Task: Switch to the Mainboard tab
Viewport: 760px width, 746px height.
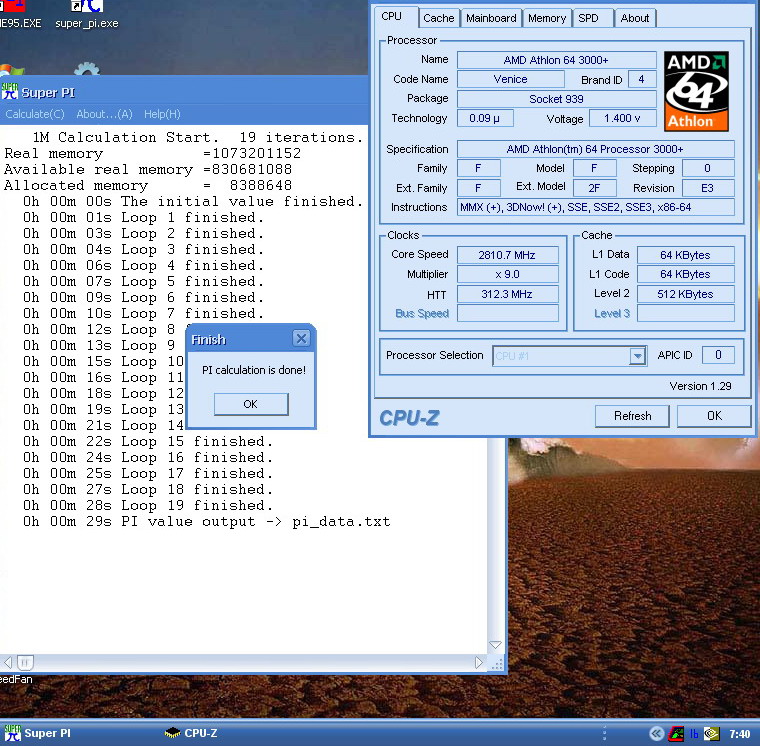Action: [491, 18]
